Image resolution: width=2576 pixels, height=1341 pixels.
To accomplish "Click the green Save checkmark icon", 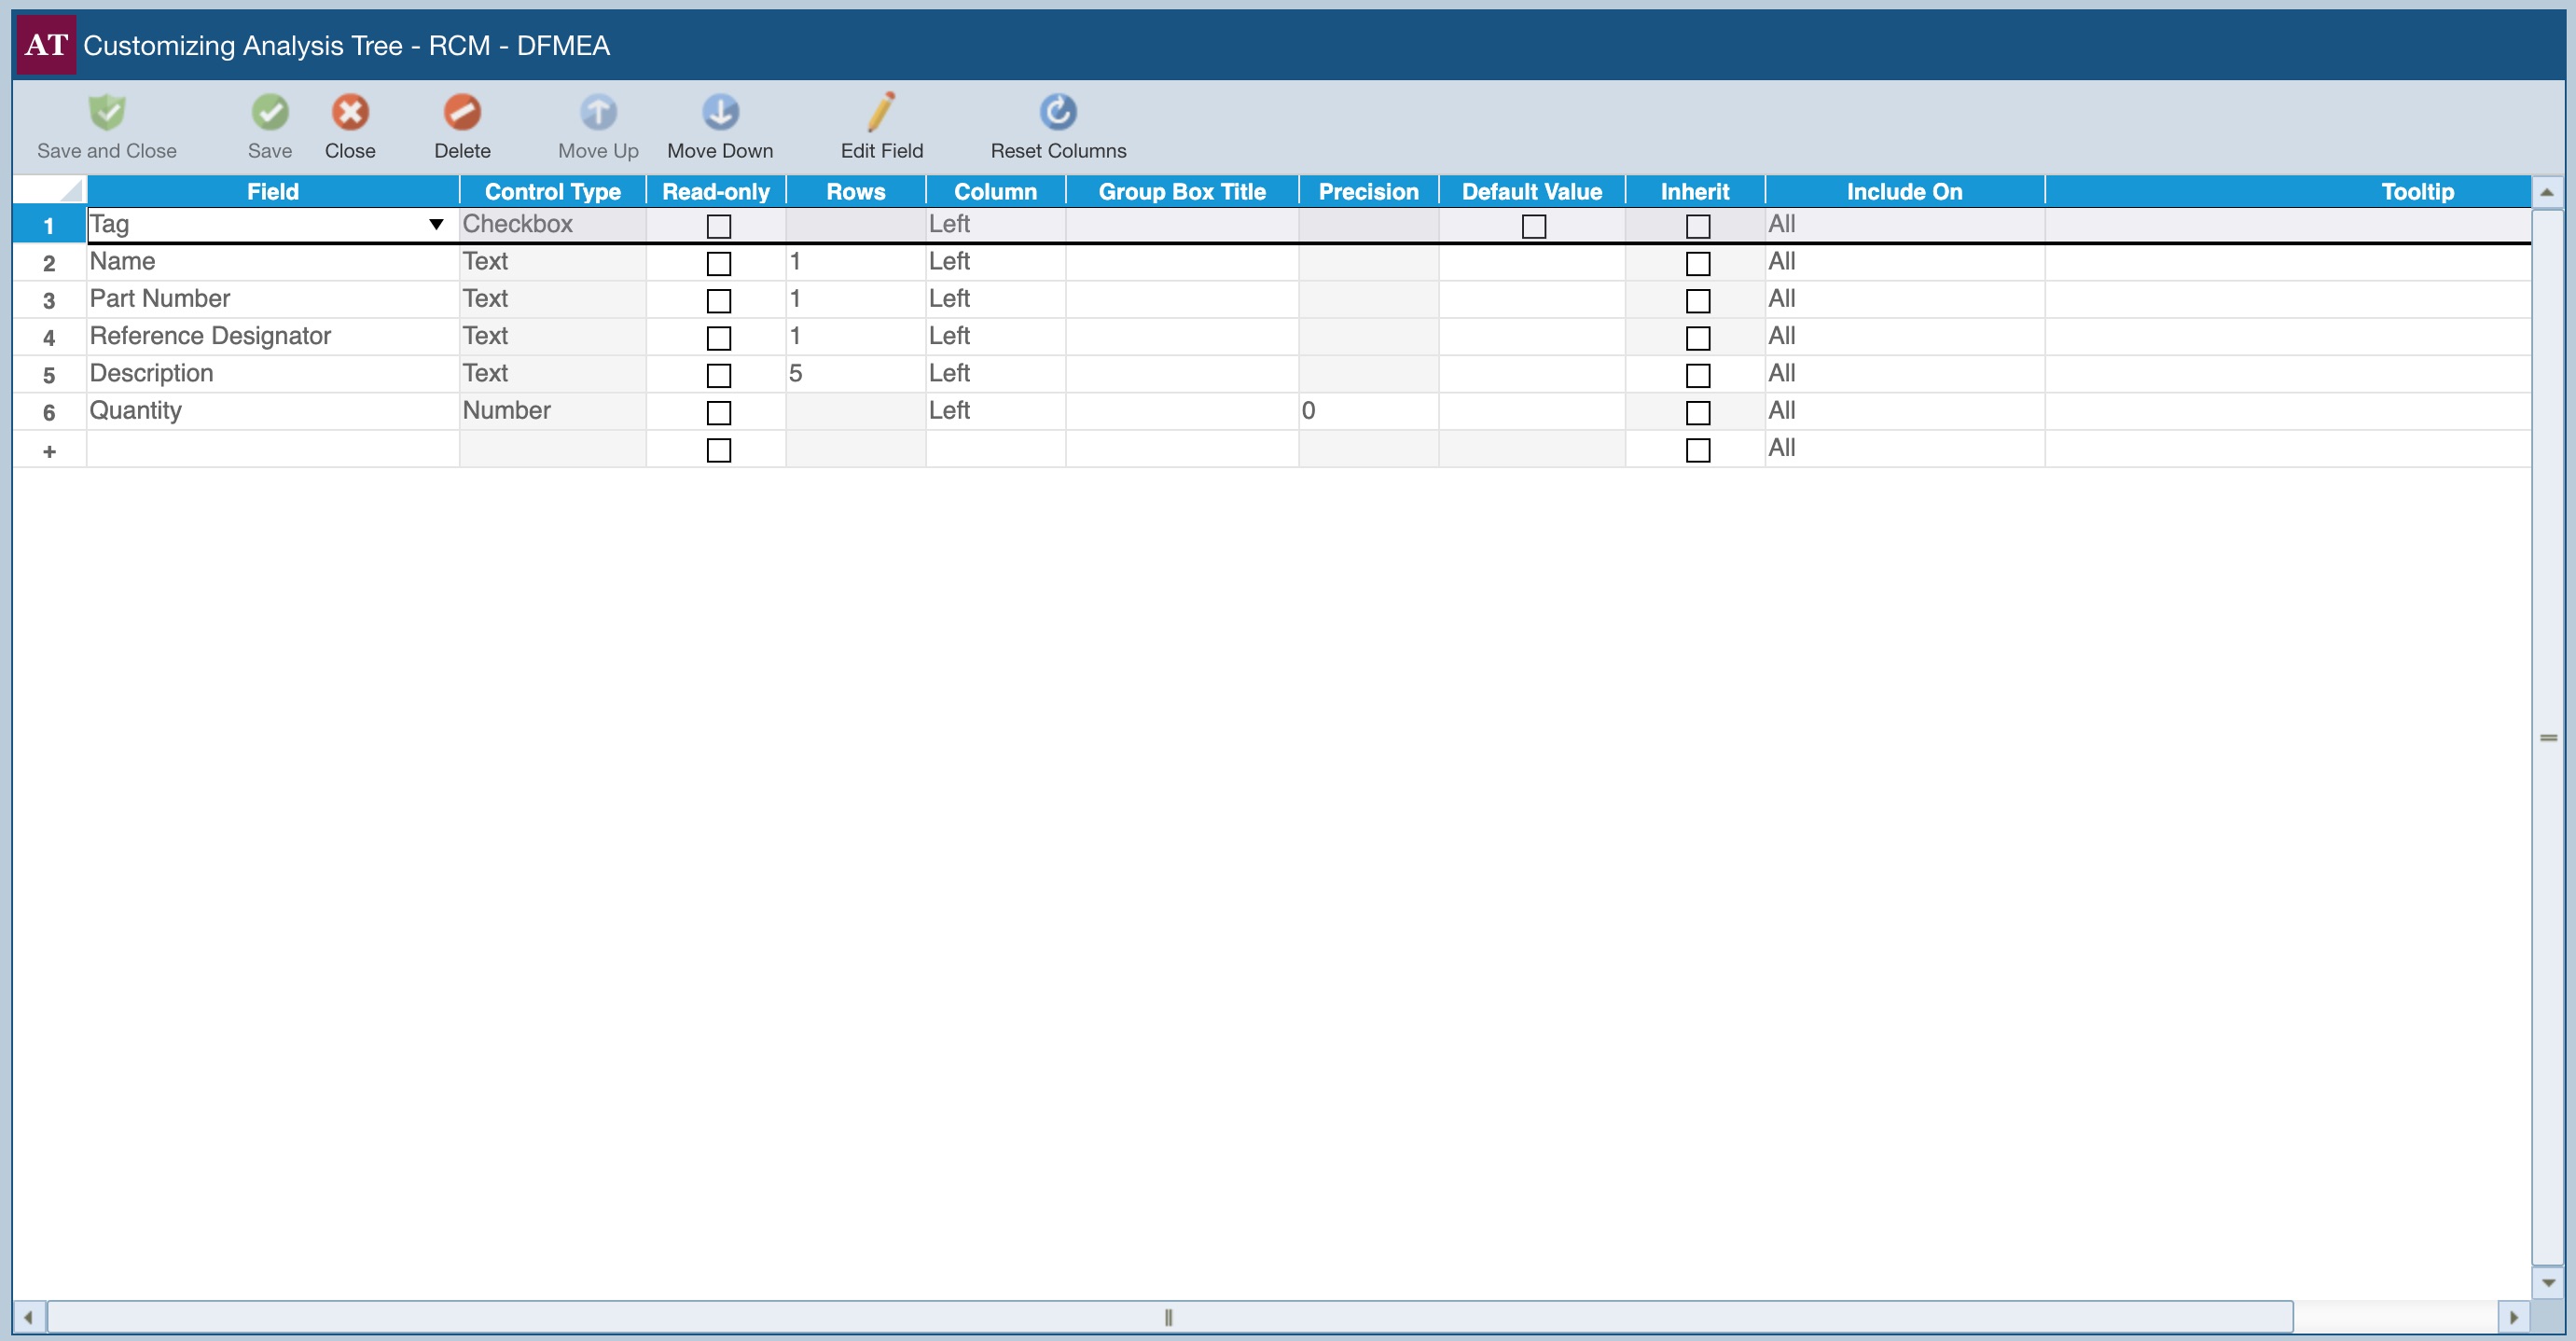I will coord(270,112).
